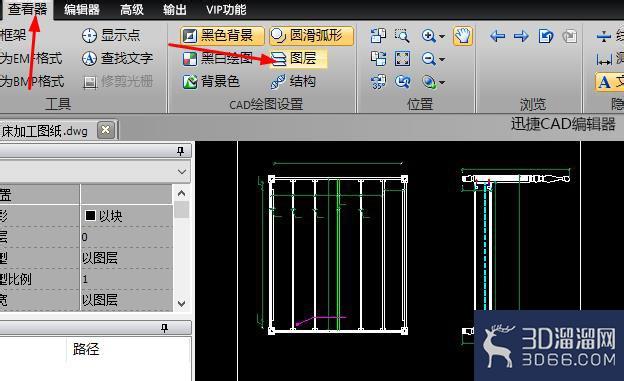624x381 pixels.
Task: Open the 高级 ribbon tab
Action: pos(132,10)
